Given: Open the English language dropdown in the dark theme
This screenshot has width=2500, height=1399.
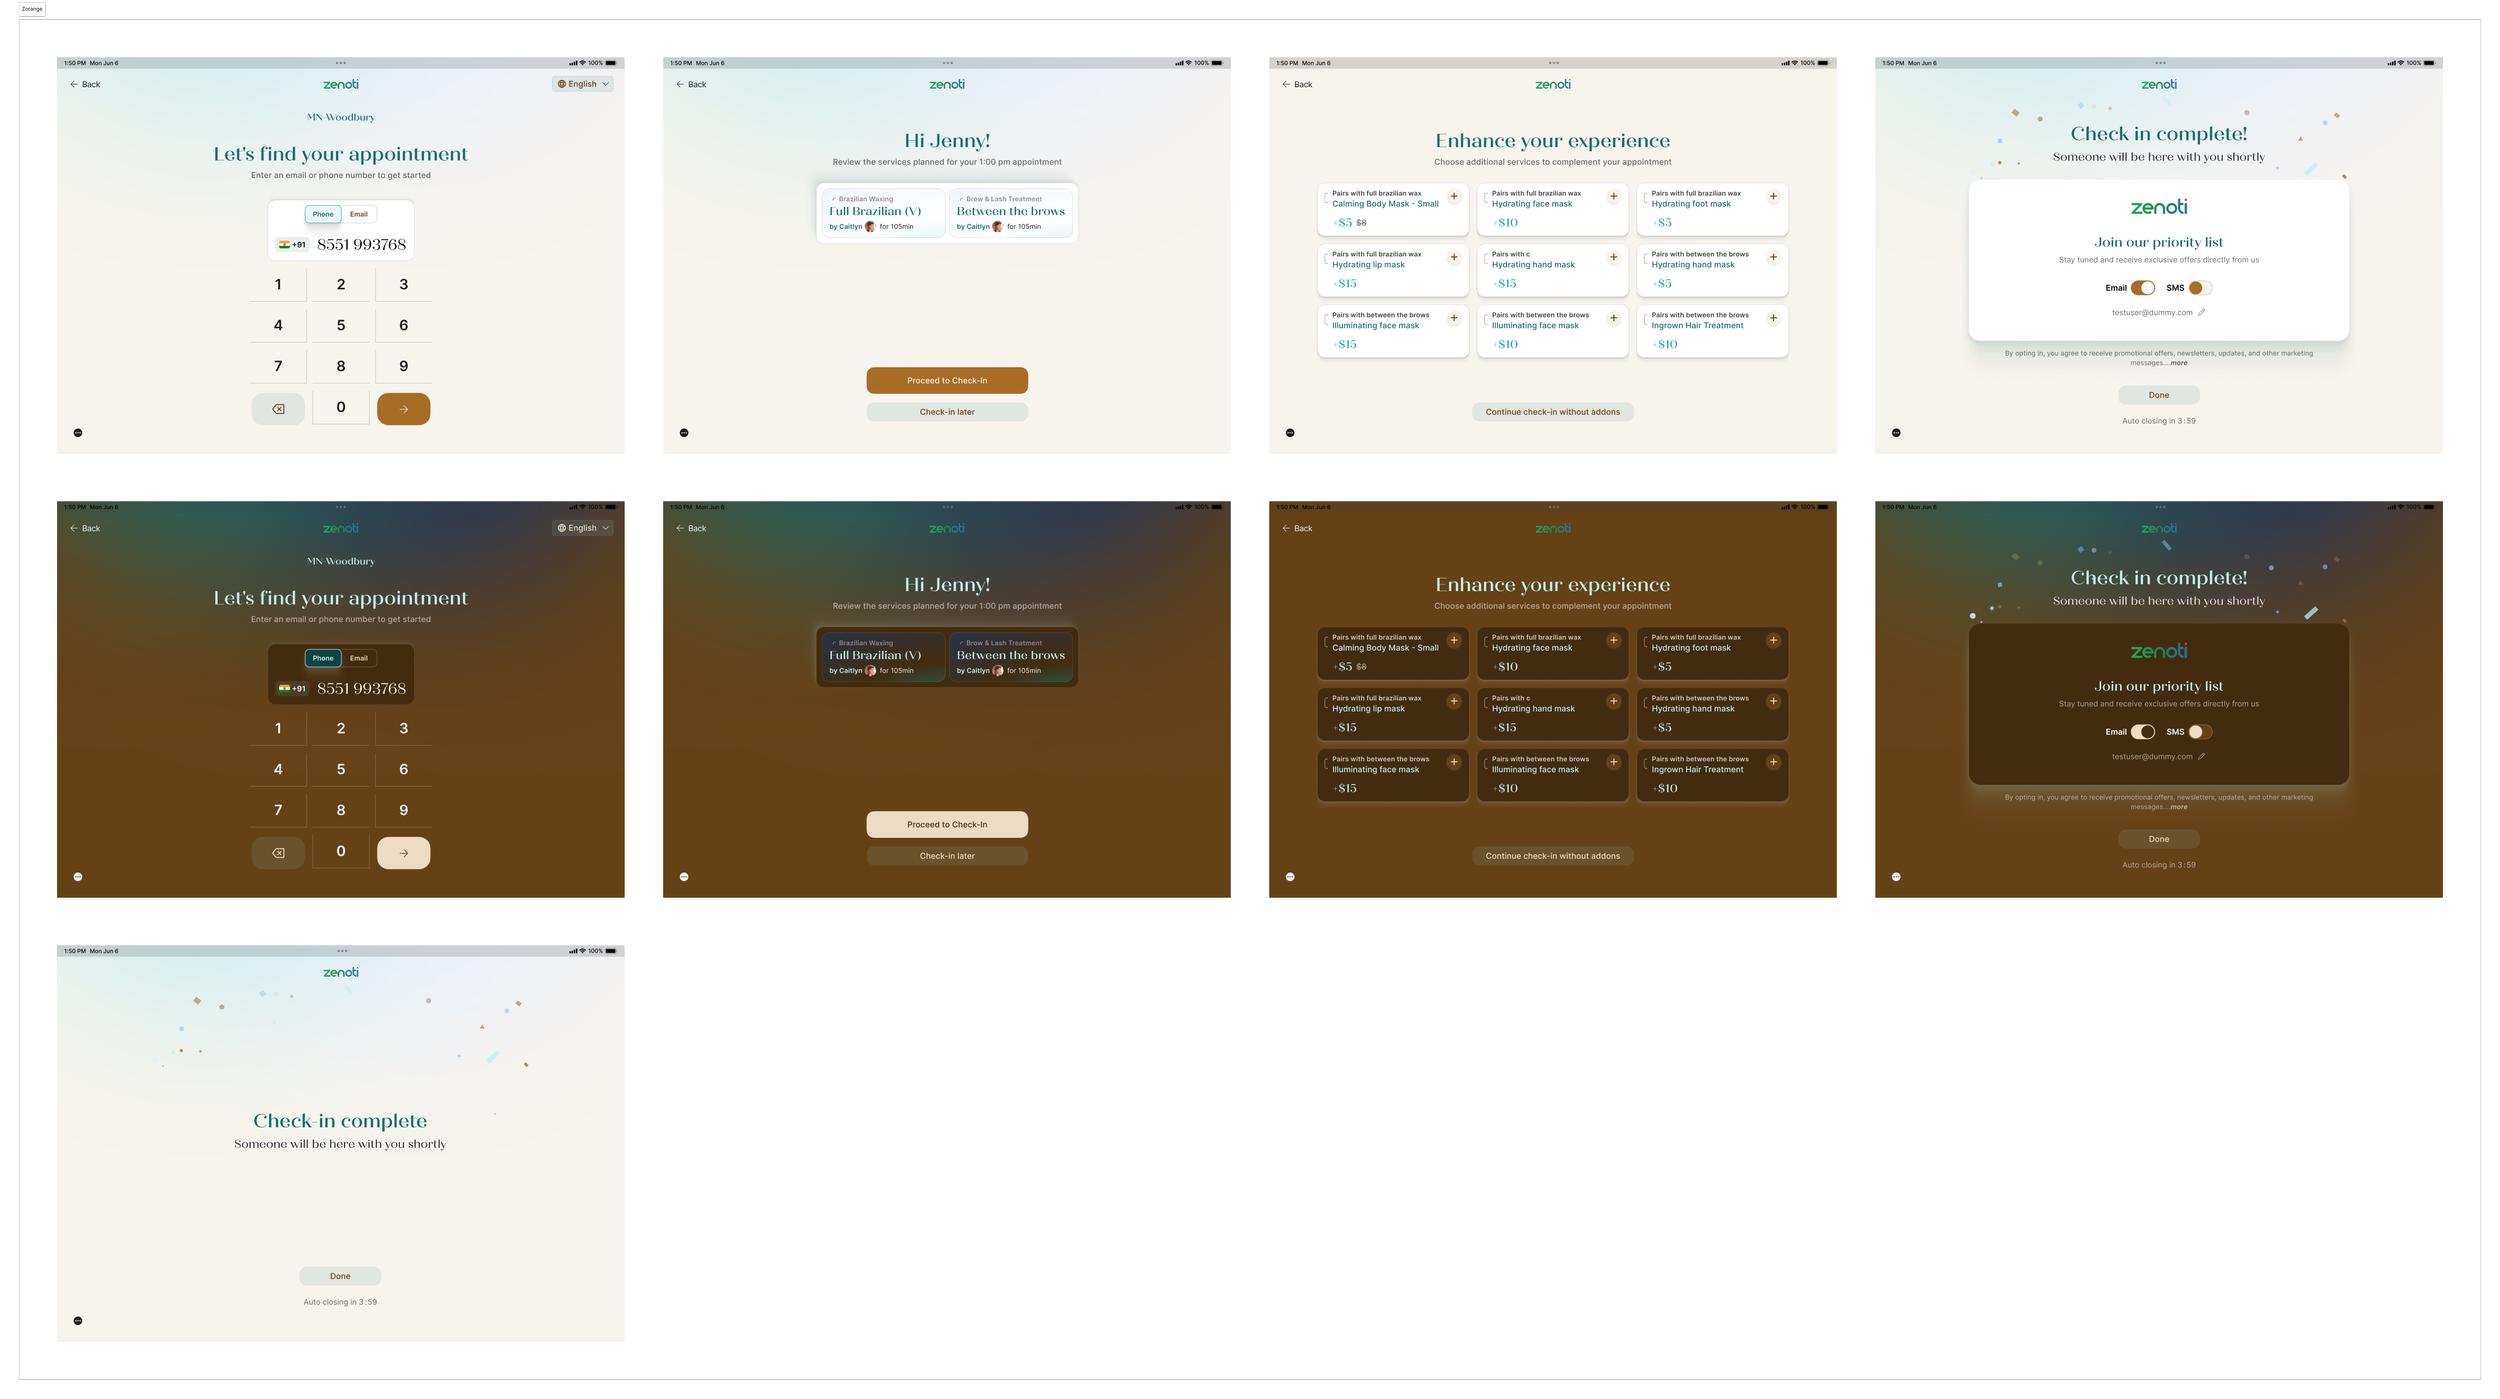Looking at the screenshot, I should [582, 528].
